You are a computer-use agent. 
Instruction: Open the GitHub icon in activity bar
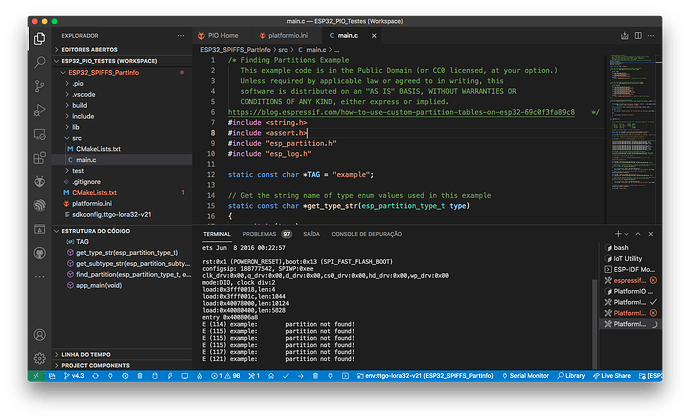tap(40, 253)
